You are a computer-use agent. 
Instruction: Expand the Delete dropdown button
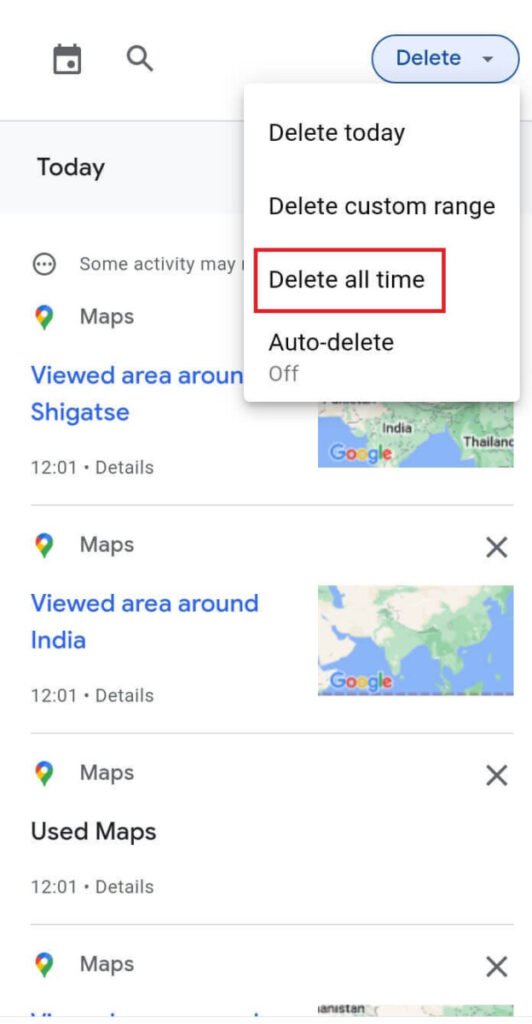coord(445,59)
